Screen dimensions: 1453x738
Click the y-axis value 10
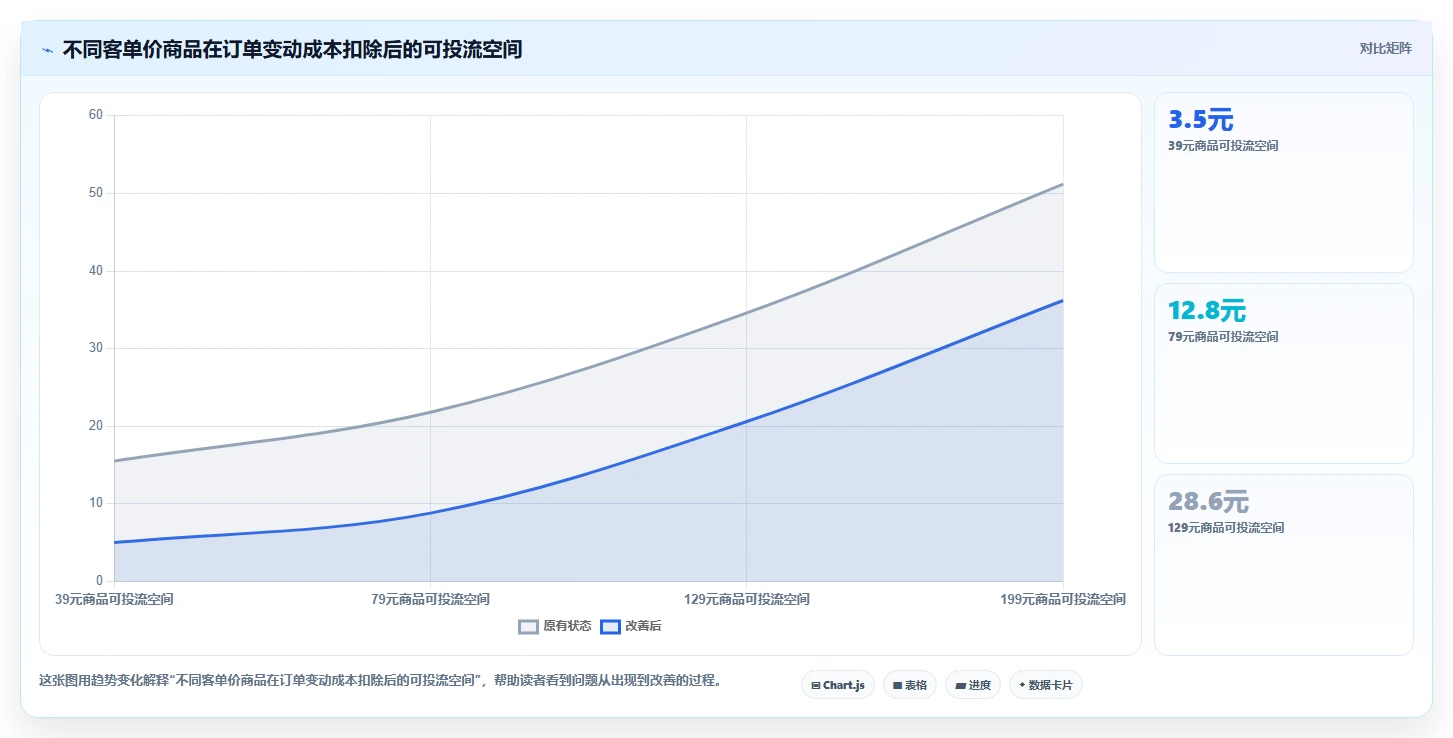pyautogui.click(x=96, y=503)
